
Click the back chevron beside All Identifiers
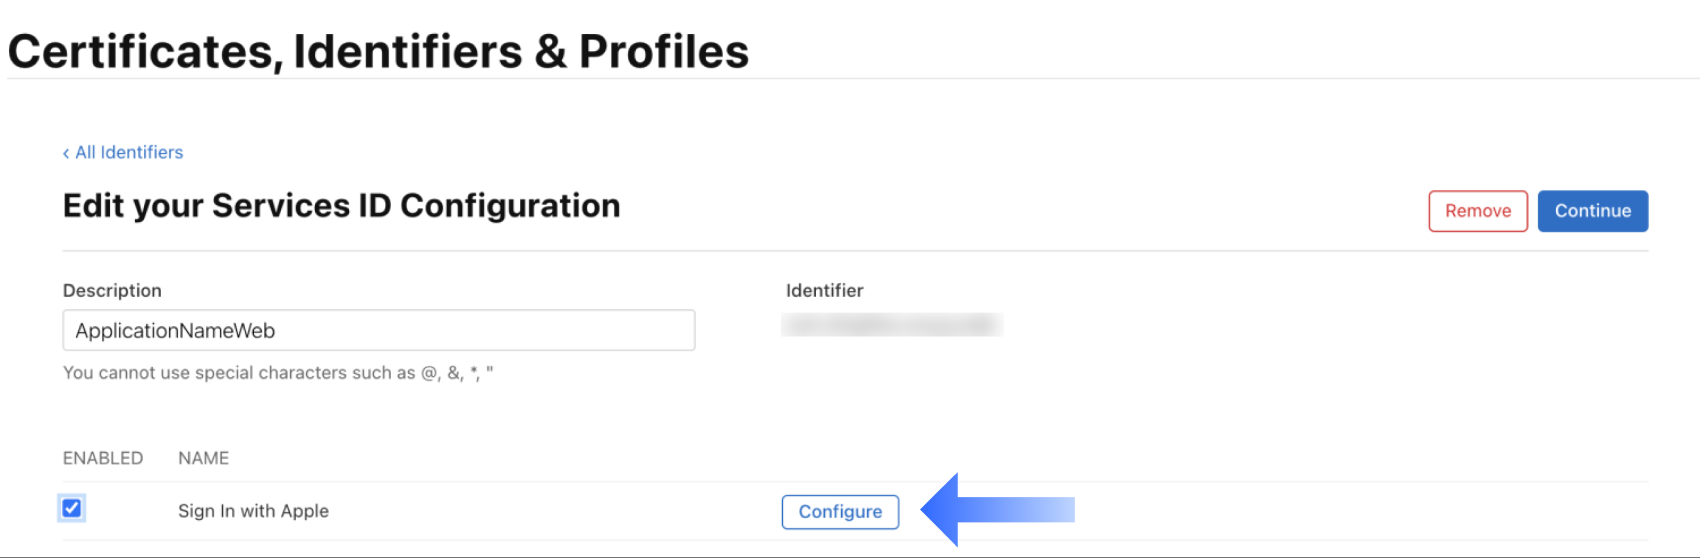coord(66,153)
